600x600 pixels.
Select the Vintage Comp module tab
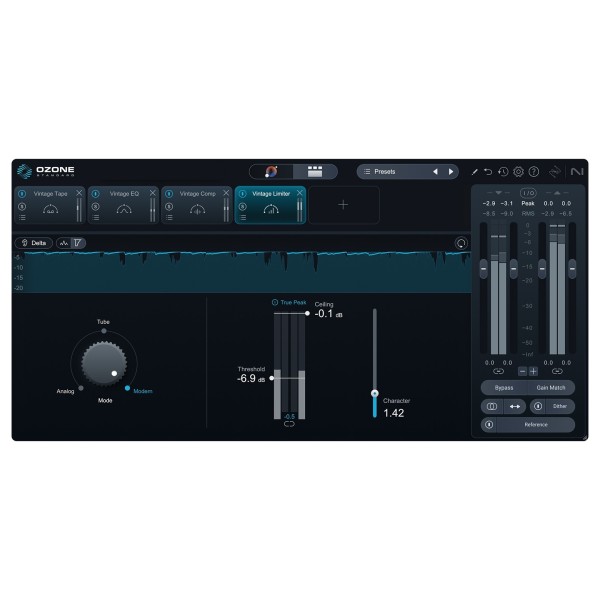[x=197, y=205]
